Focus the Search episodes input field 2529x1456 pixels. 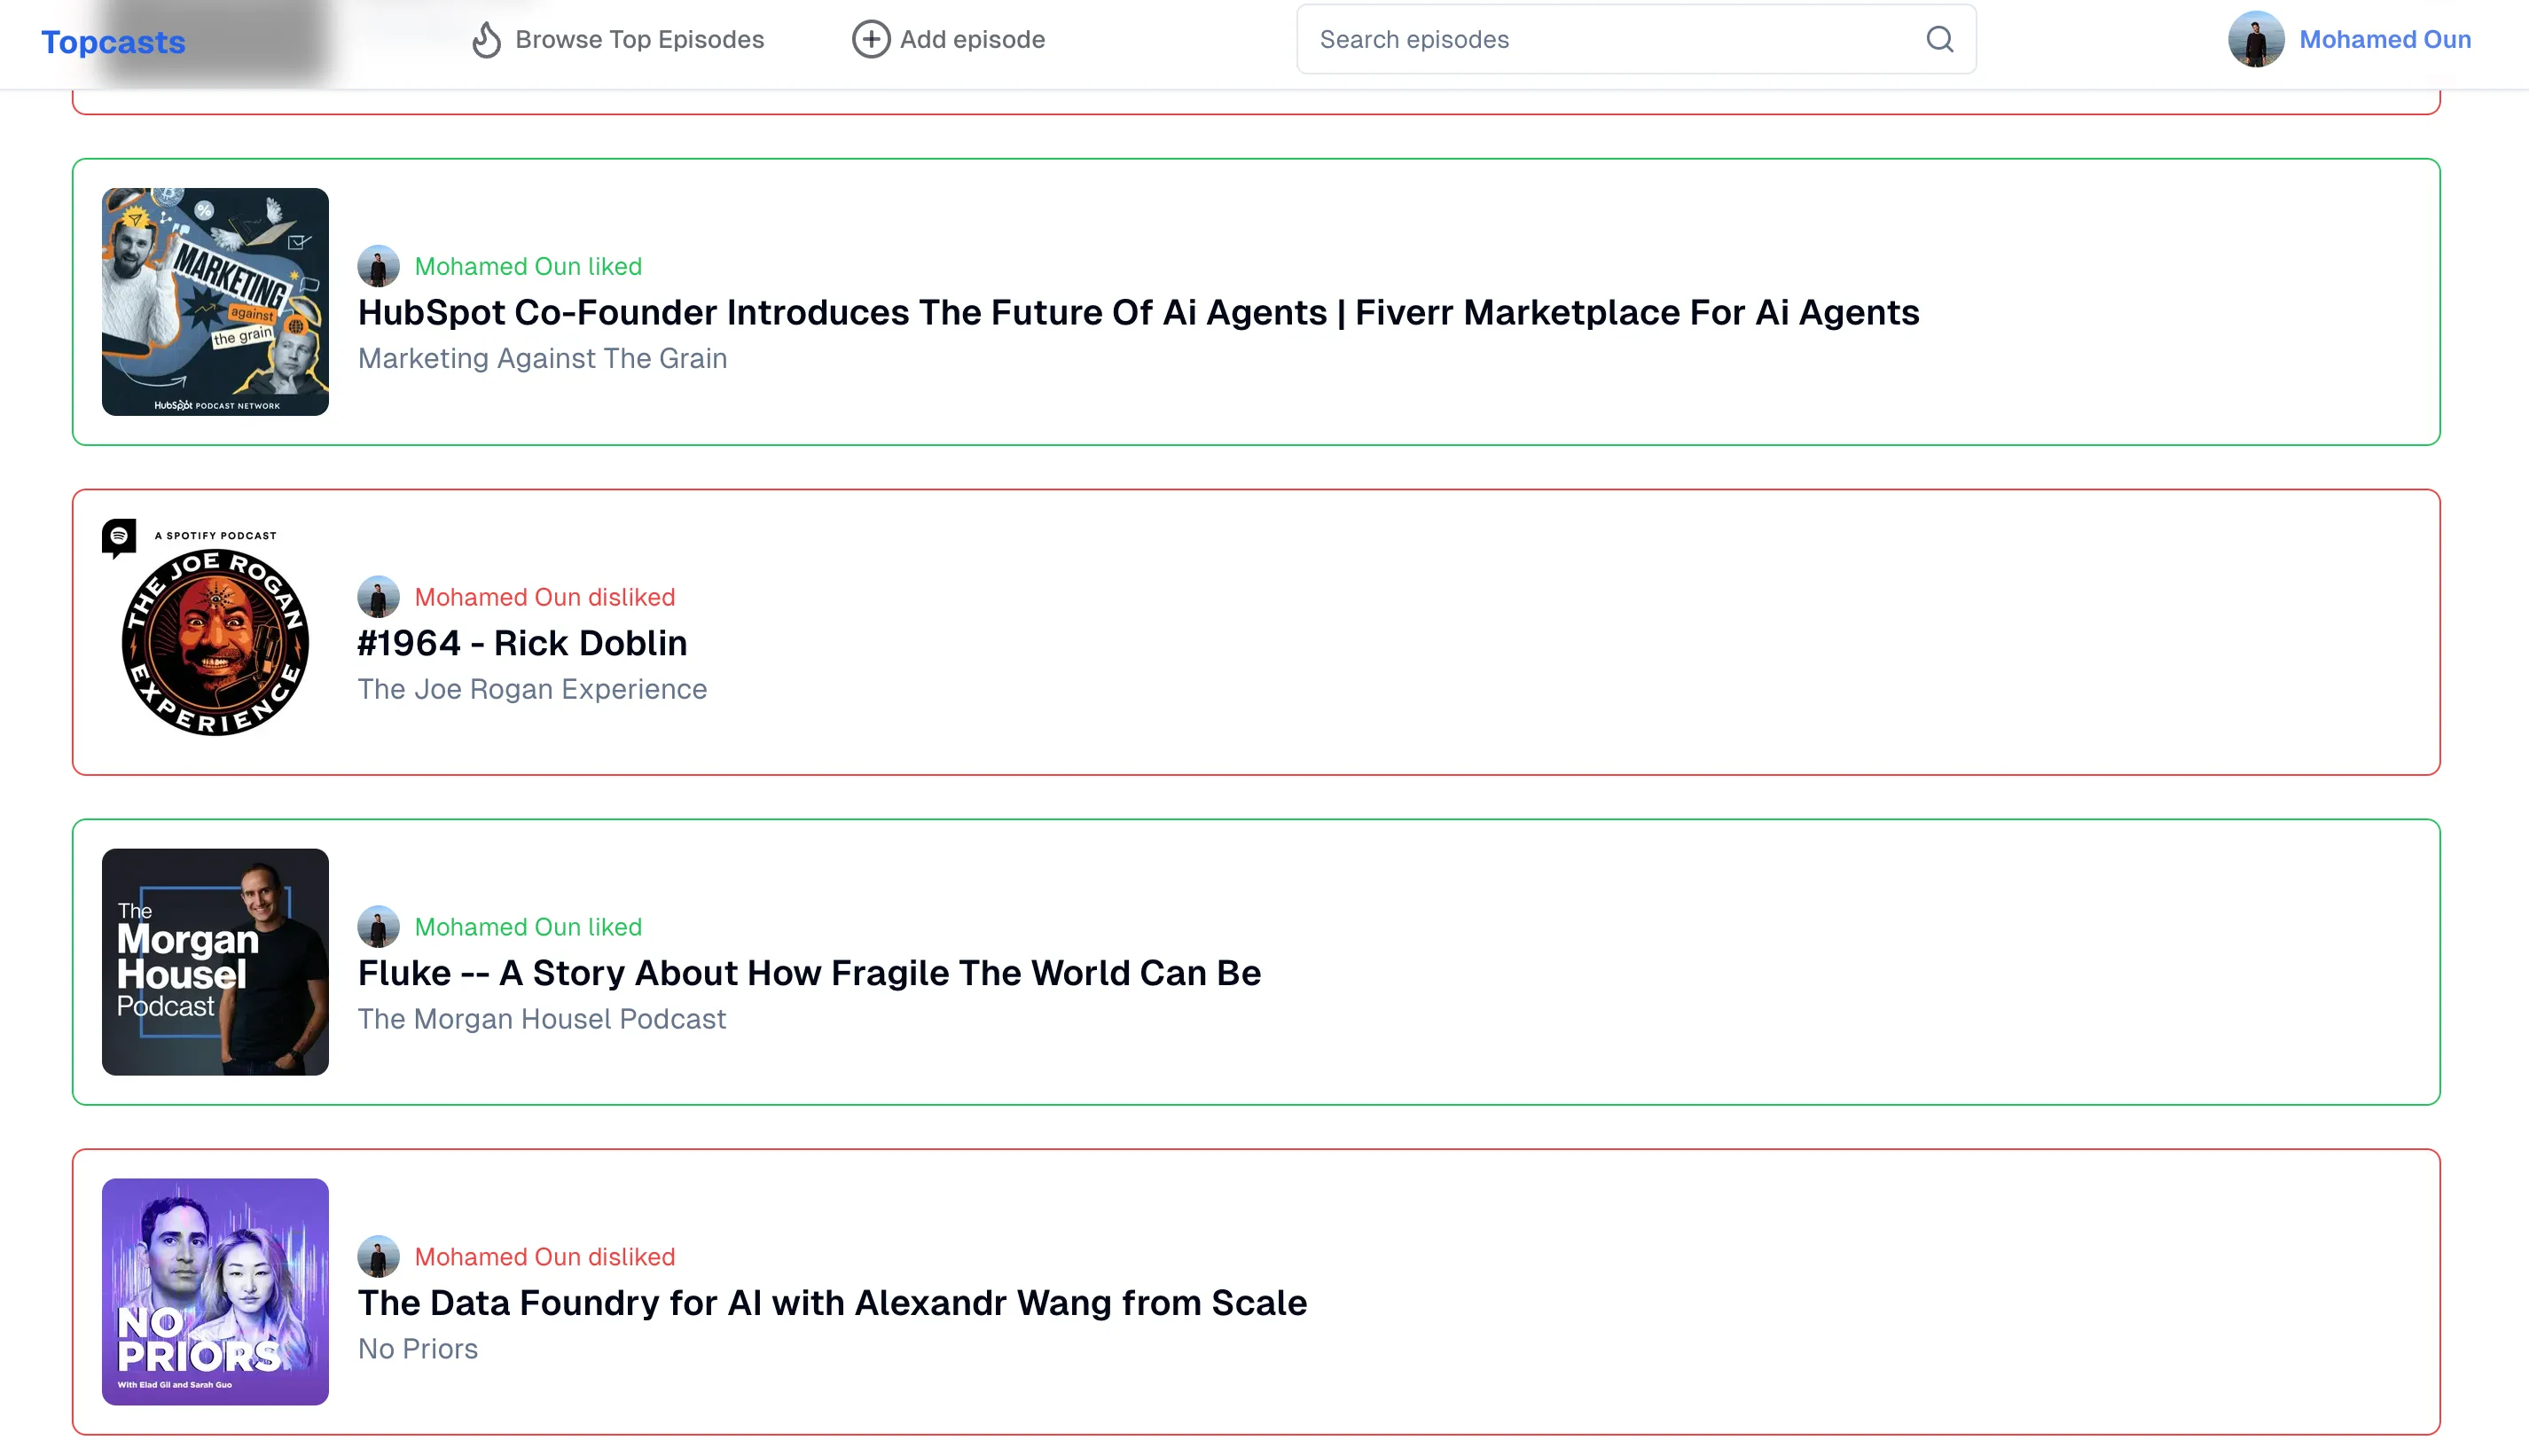click(x=1610, y=40)
